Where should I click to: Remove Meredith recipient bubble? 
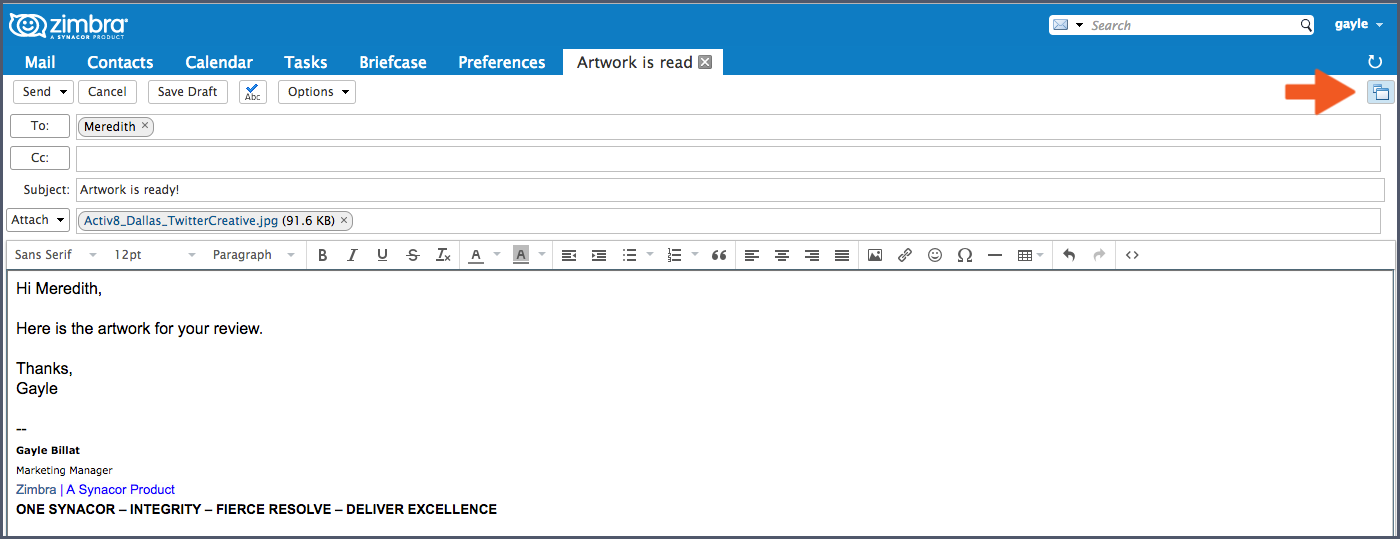click(x=145, y=126)
